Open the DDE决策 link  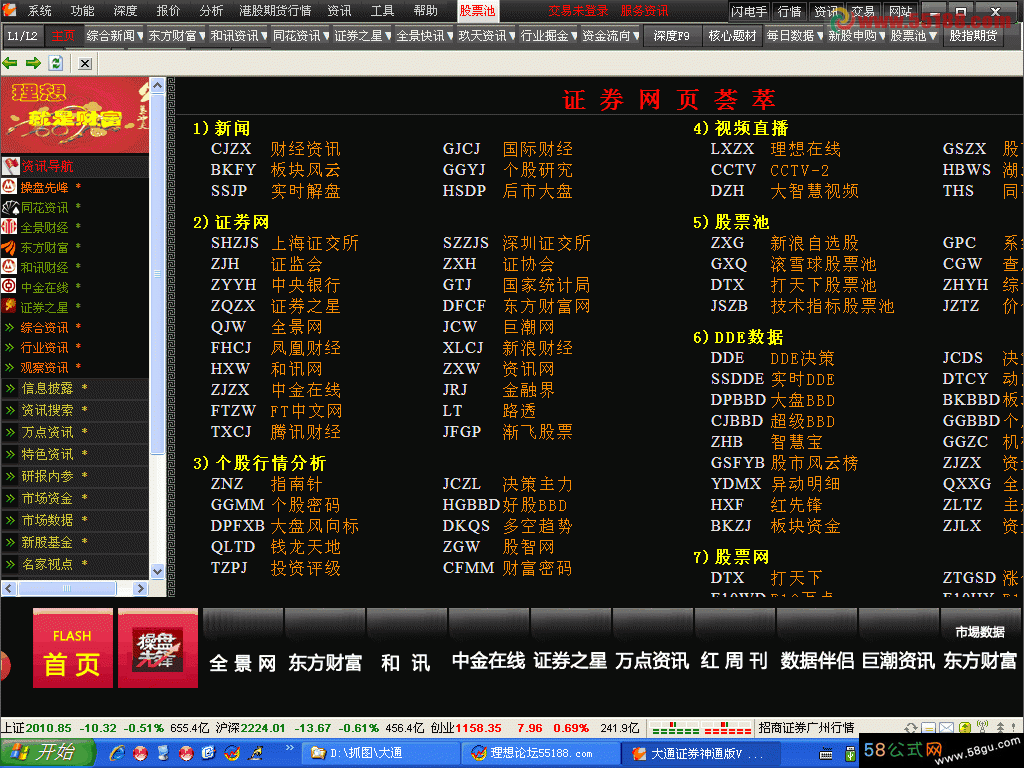pos(802,359)
